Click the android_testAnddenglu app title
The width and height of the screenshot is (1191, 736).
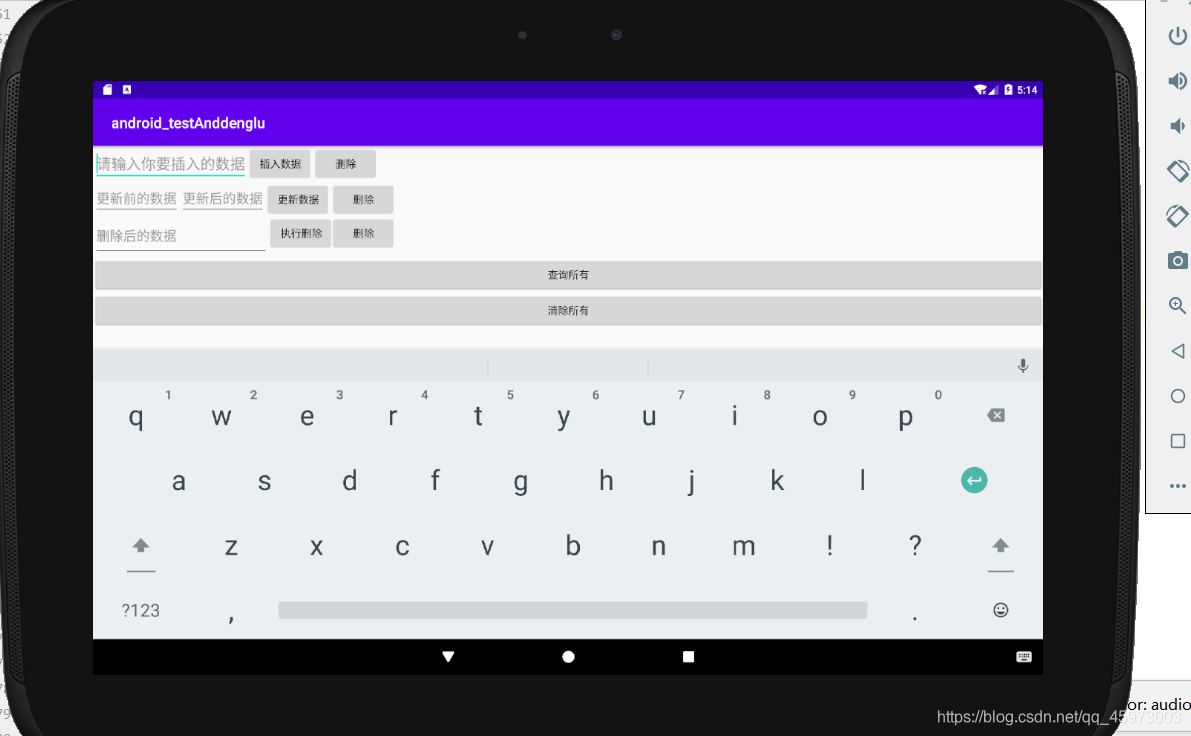188,123
